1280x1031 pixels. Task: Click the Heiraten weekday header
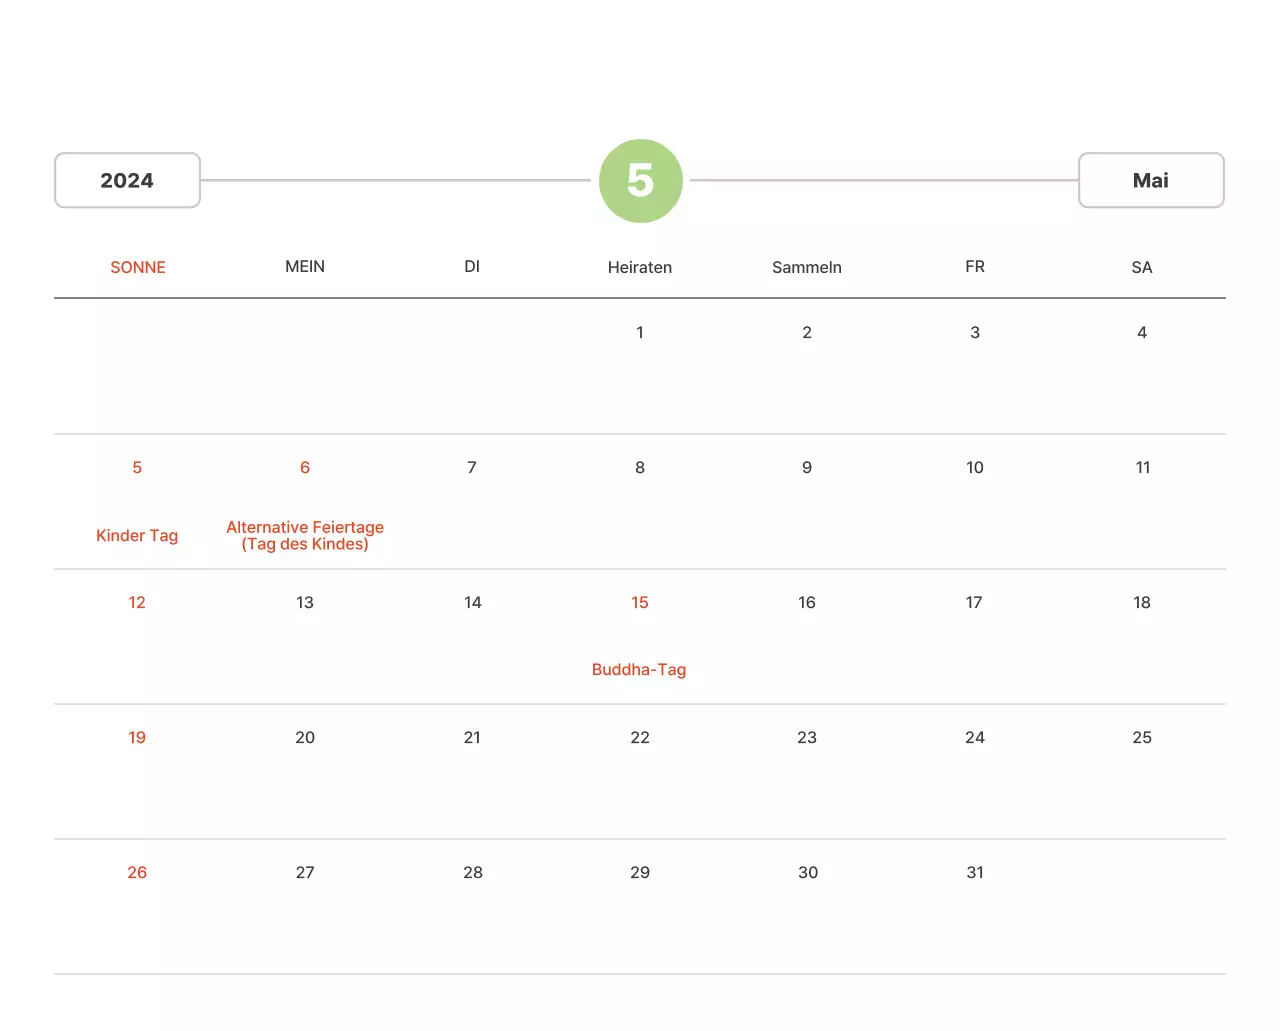(x=640, y=267)
